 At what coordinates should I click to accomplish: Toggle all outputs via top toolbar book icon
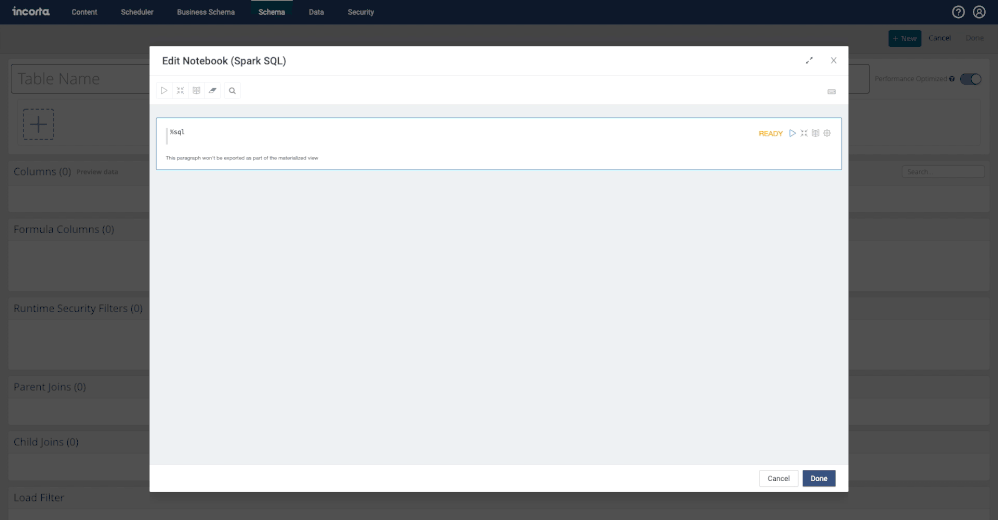point(196,90)
